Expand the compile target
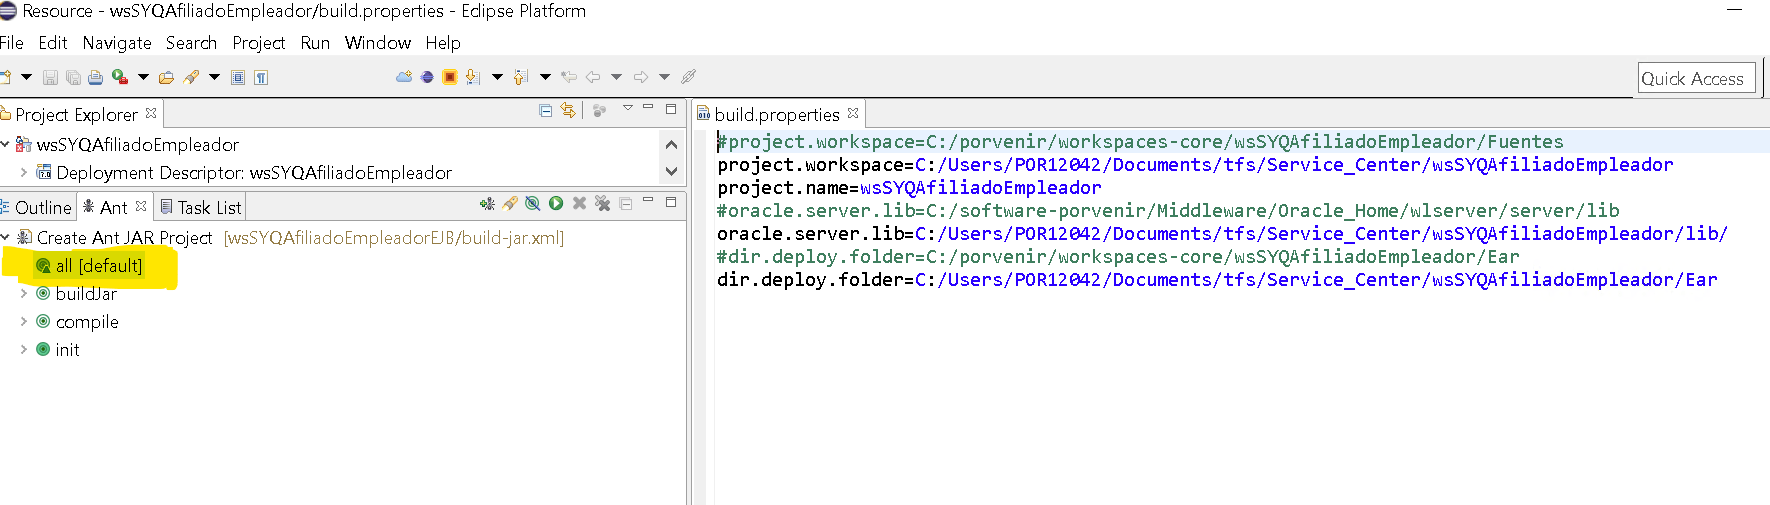This screenshot has height=505, width=1770. click(24, 321)
